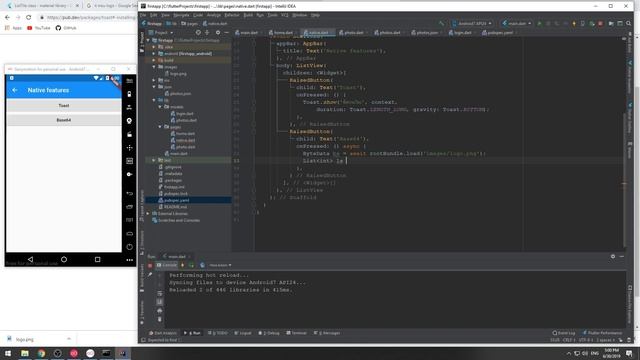Open the main.dart run configuration dropdown
Screen dimensions: 640x360
[516, 23]
